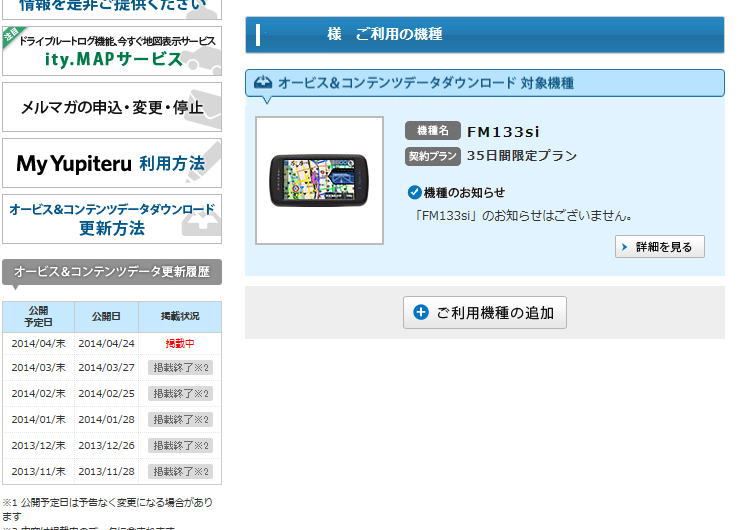Click the 2014/02/25 release date cell
The image size is (740, 530).
106,394
